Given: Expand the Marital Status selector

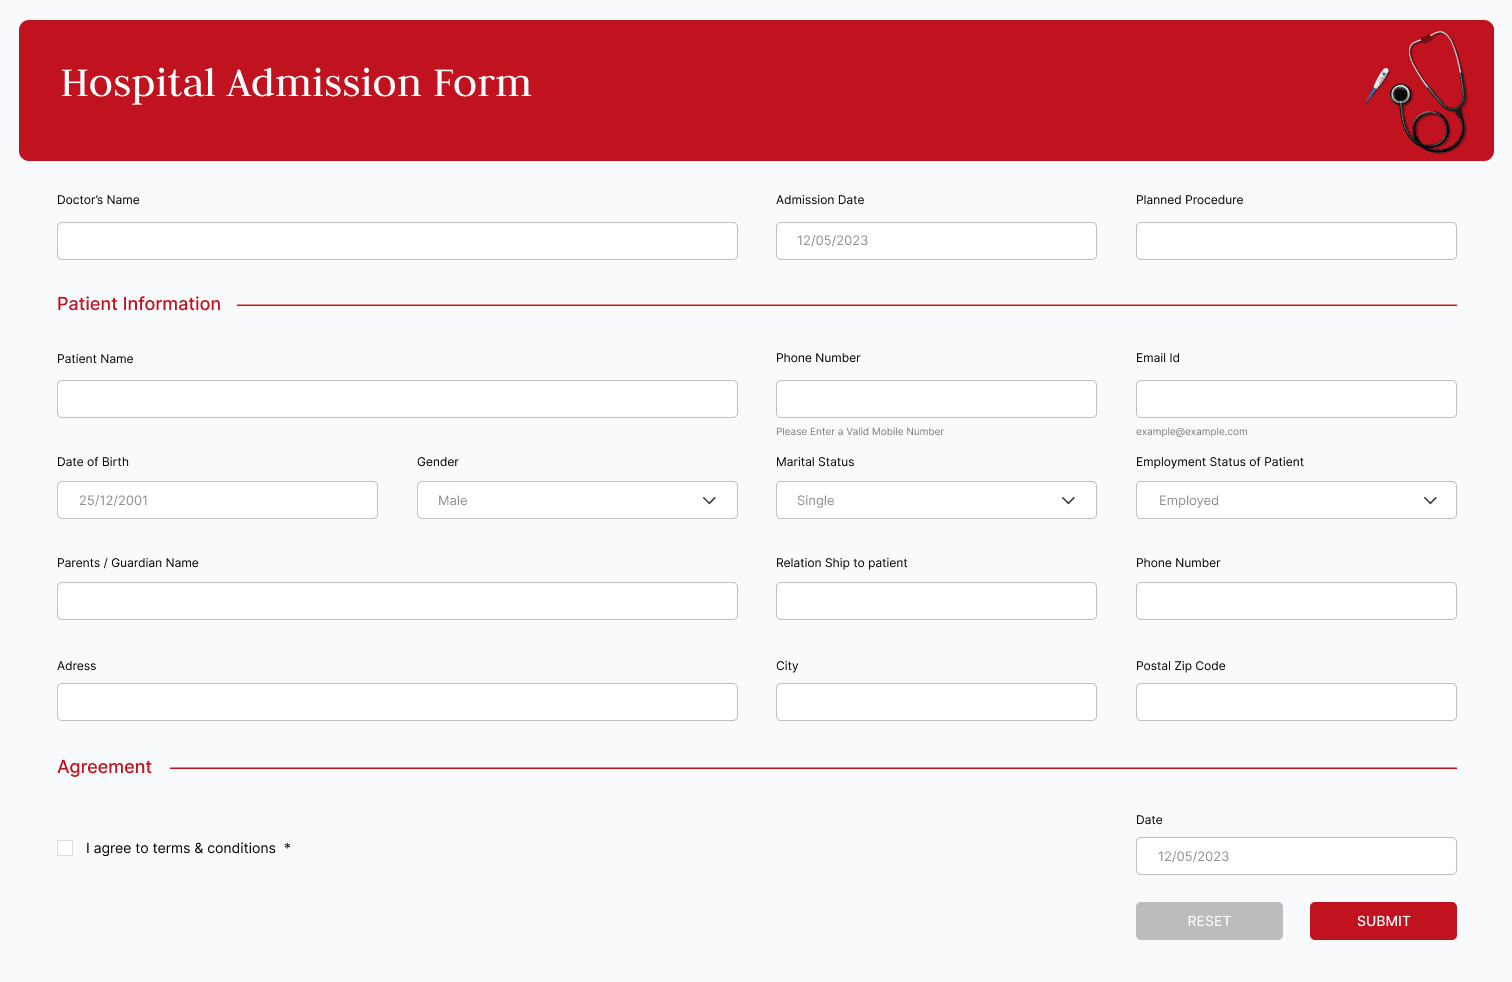Looking at the screenshot, I should click(935, 500).
